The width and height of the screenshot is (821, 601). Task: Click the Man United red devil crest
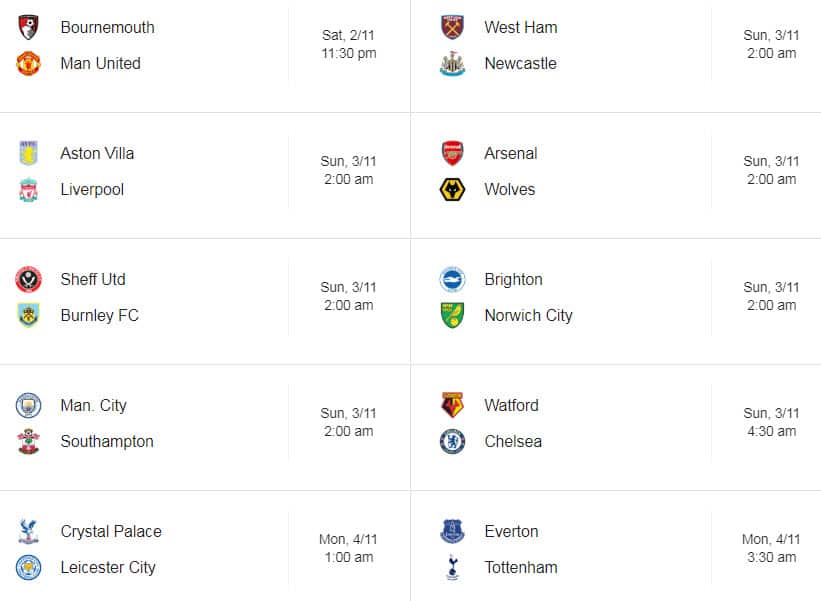[28, 63]
